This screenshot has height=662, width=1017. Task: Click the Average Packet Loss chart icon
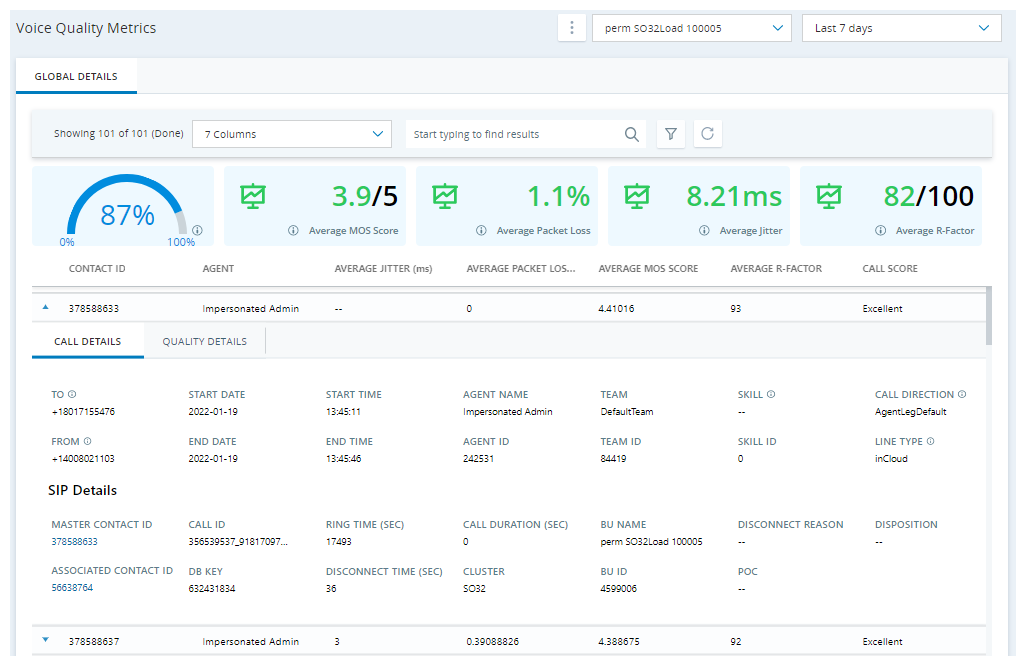445,196
